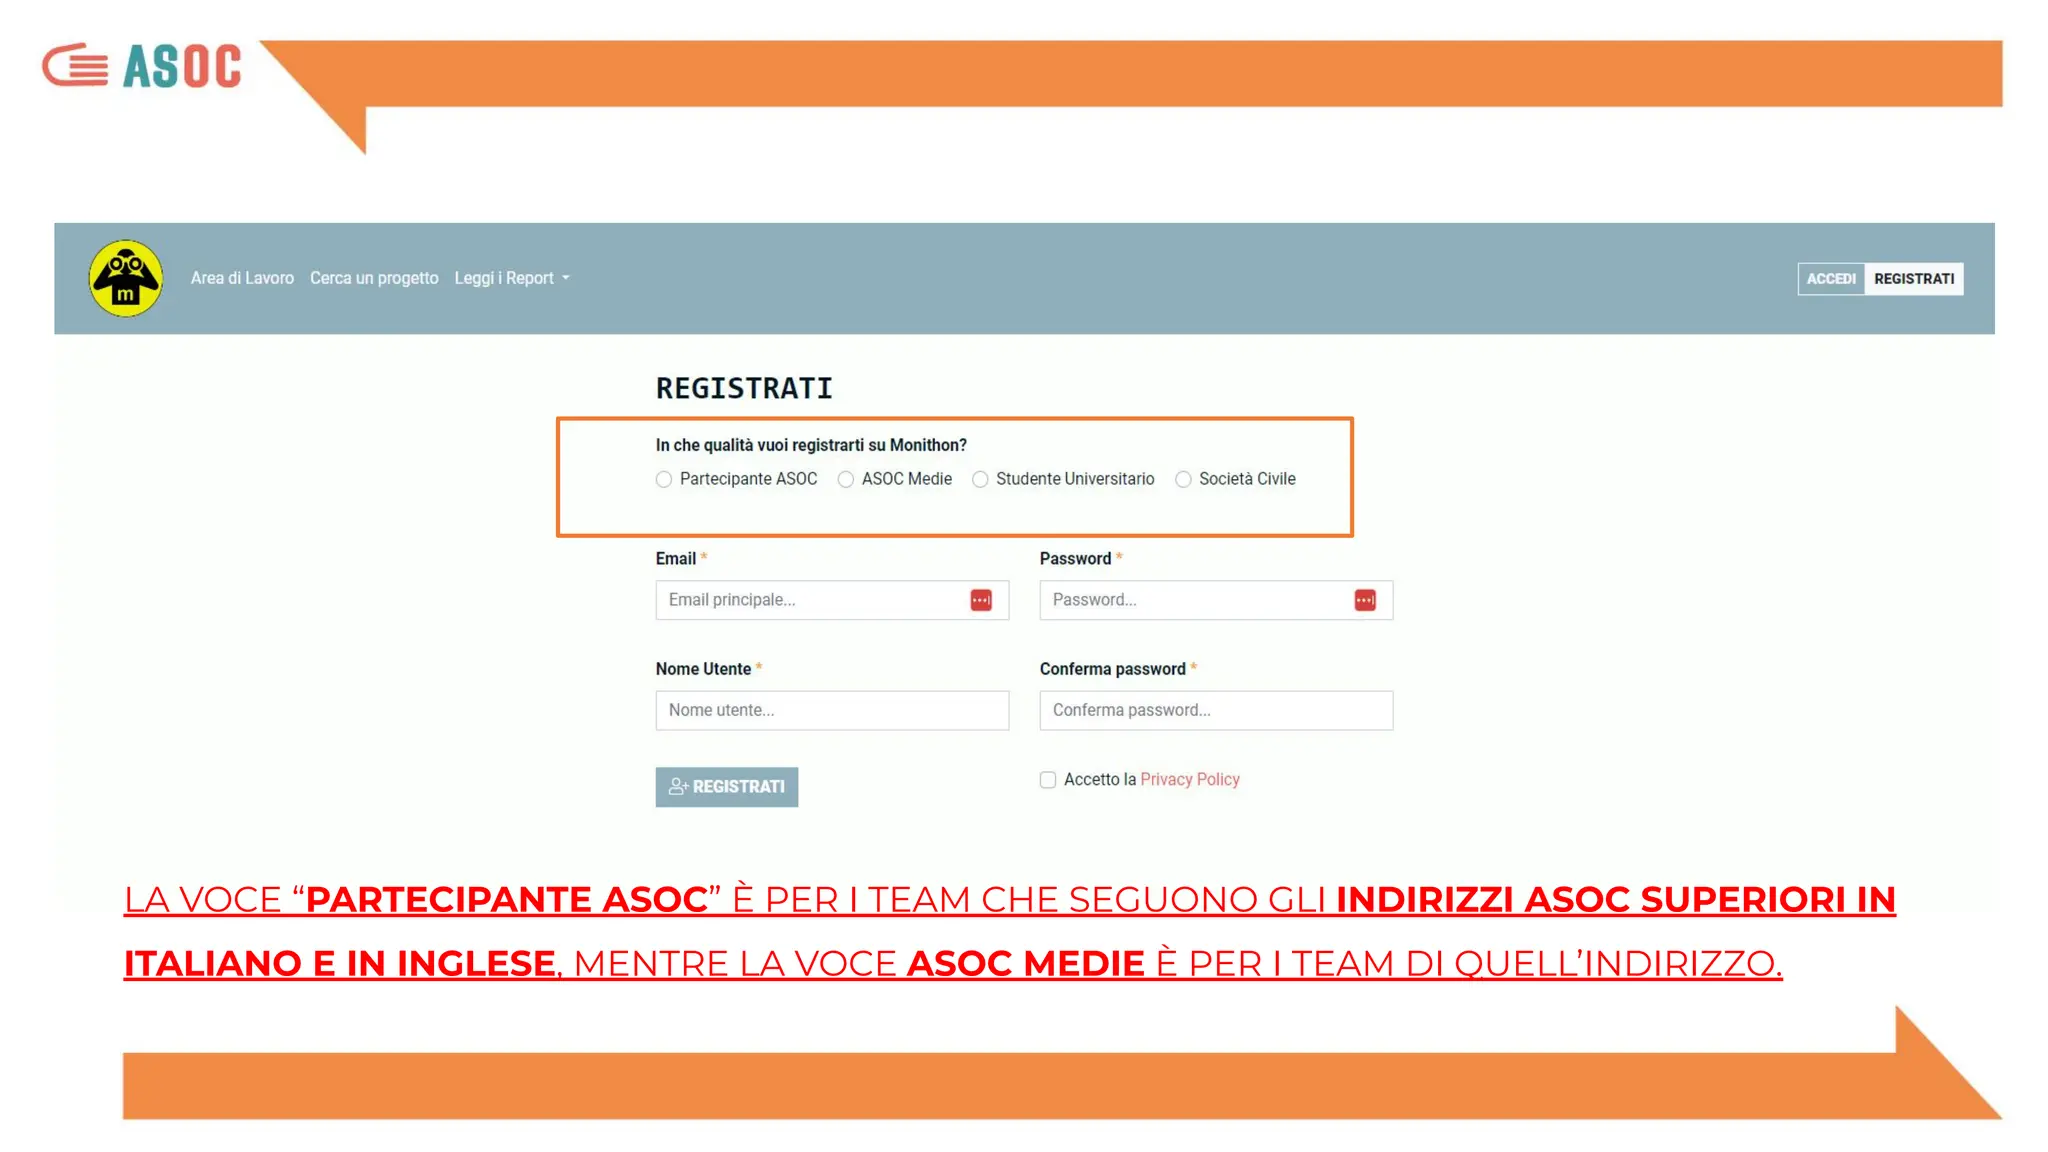Select the ASOC Medie radio option
2048x1152 pixels.
tap(846, 480)
